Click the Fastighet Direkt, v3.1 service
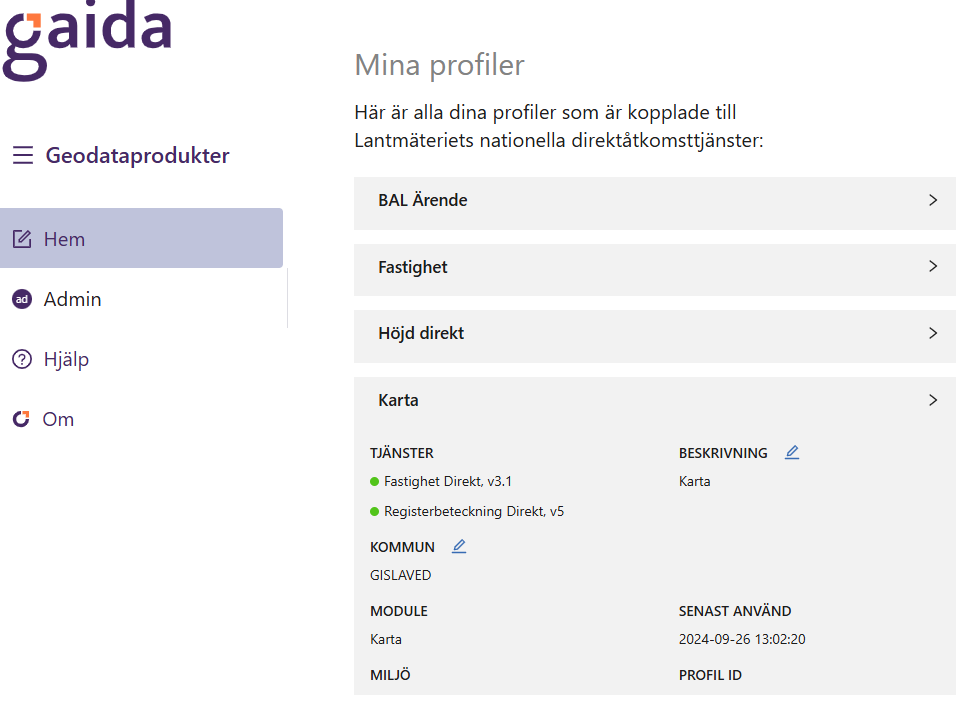 tap(434, 481)
